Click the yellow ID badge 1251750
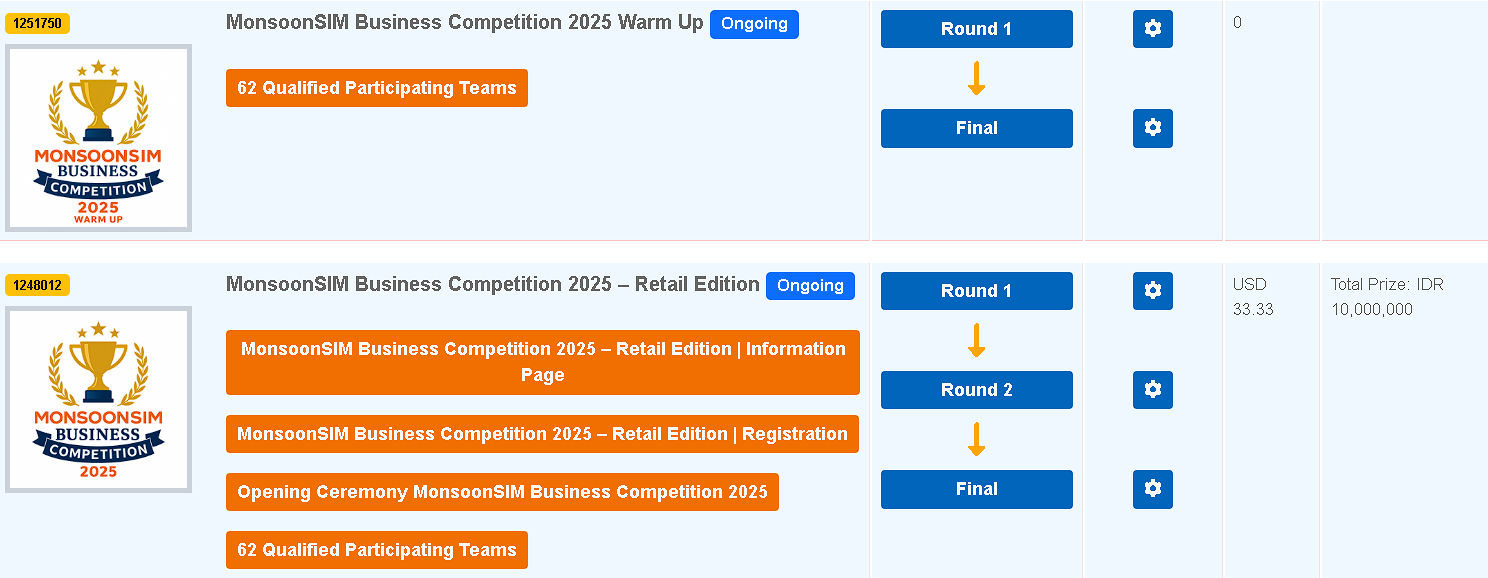The width and height of the screenshot is (1488, 578). coord(38,24)
